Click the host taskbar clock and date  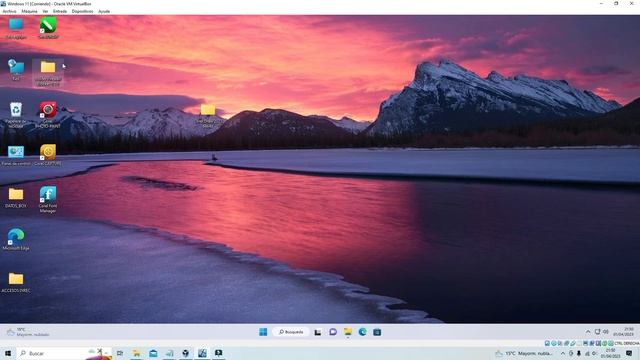click(x=611, y=353)
